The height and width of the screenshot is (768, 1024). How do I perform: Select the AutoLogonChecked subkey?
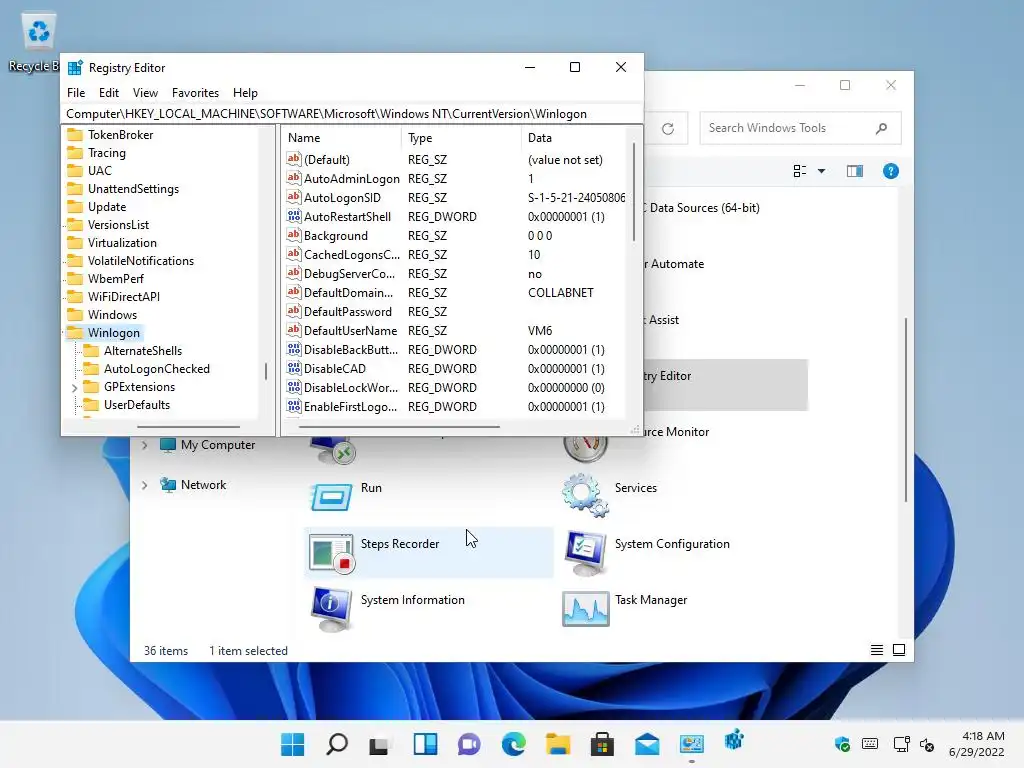(157, 369)
